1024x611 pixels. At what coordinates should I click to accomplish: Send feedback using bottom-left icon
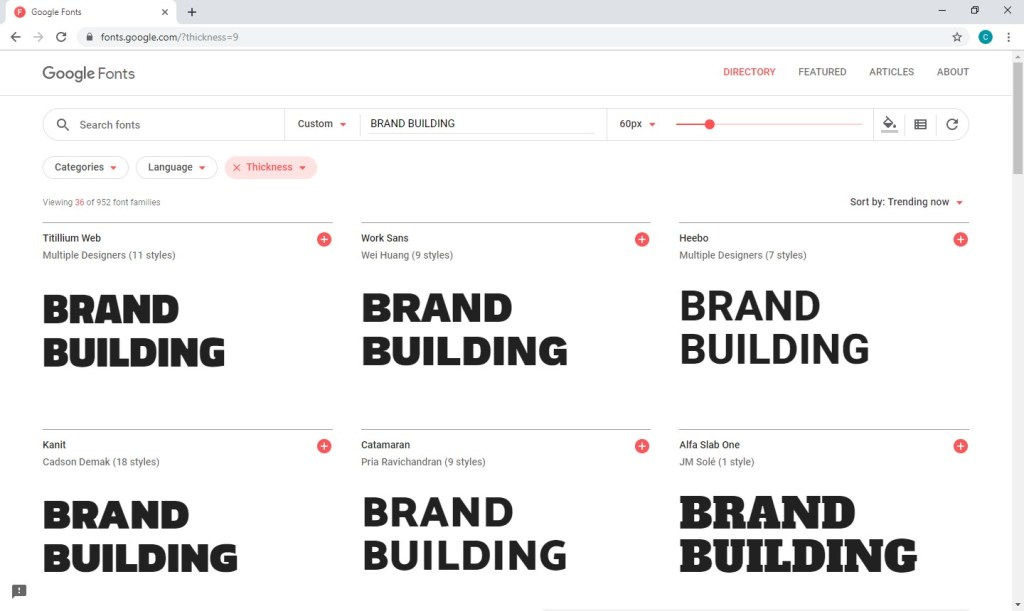(19, 591)
